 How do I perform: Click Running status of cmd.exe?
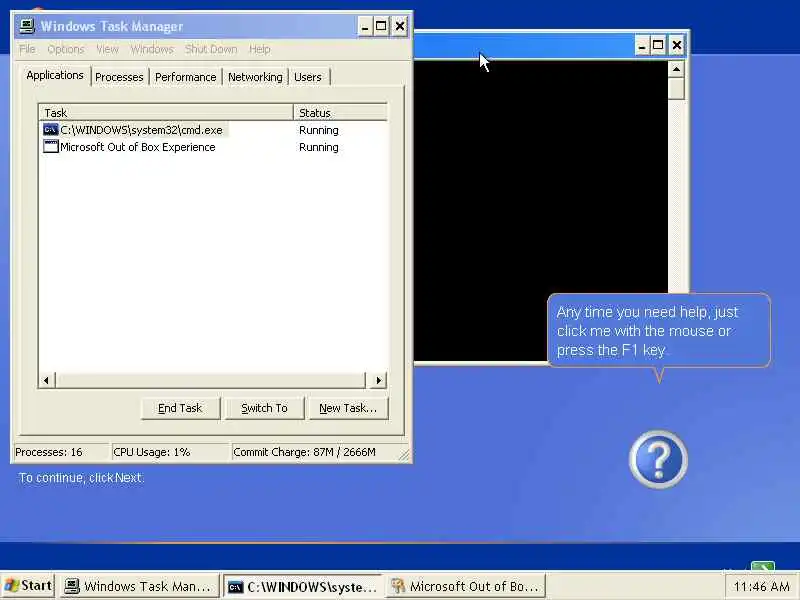[x=319, y=130]
